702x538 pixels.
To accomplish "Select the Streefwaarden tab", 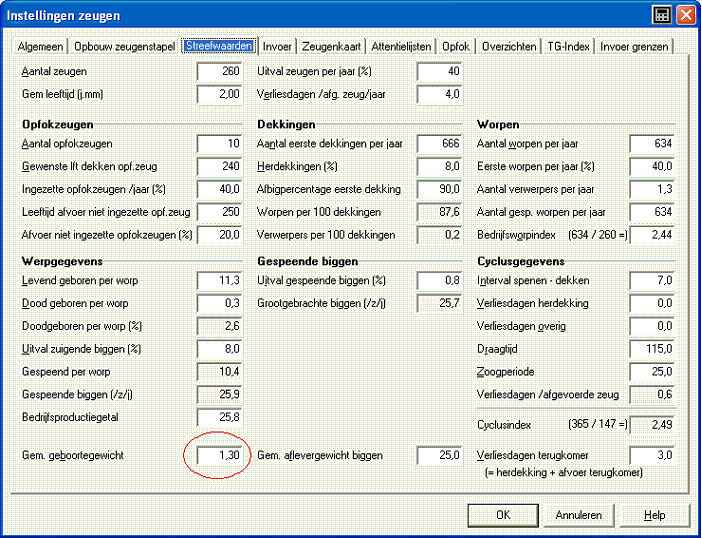I will click(x=219, y=46).
